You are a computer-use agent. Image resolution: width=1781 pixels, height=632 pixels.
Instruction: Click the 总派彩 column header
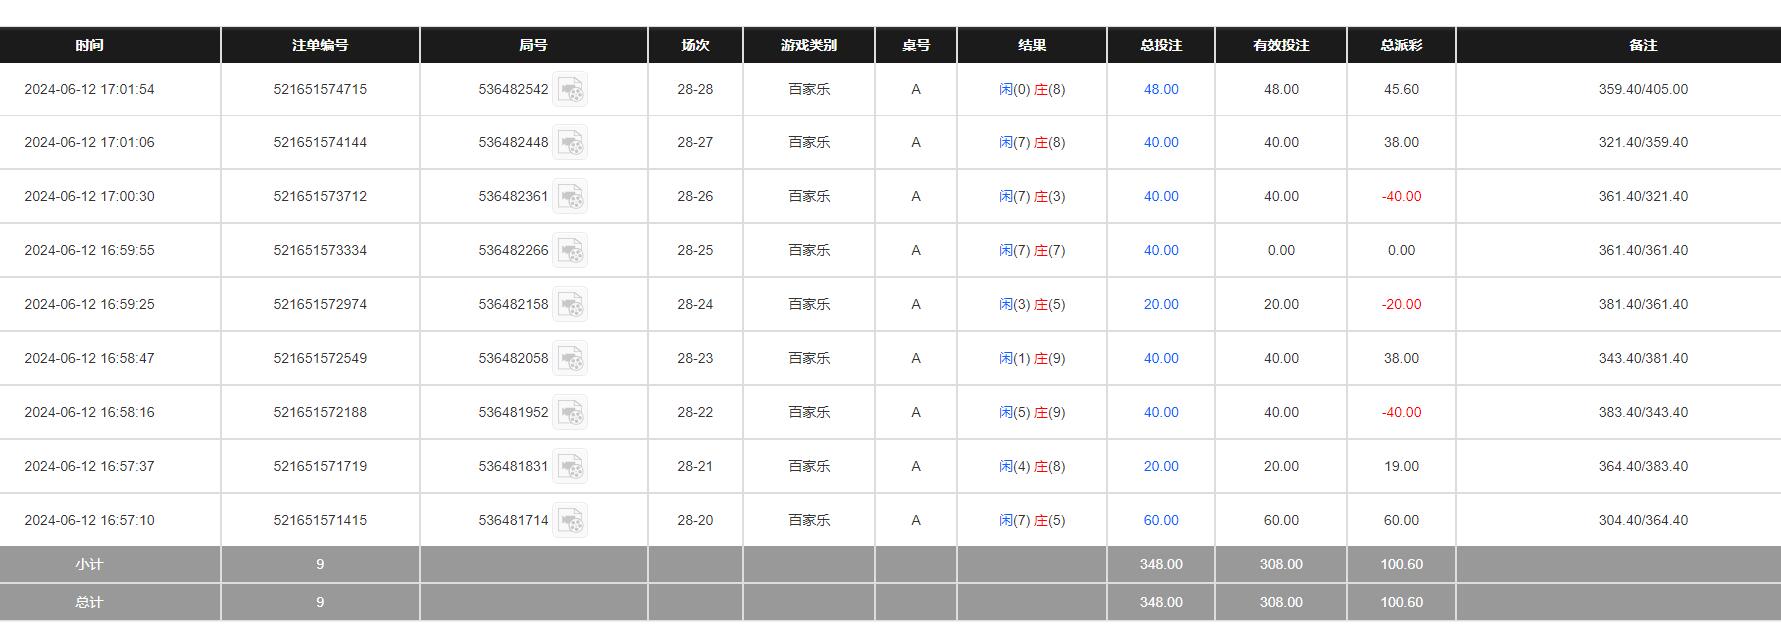(x=1401, y=45)
